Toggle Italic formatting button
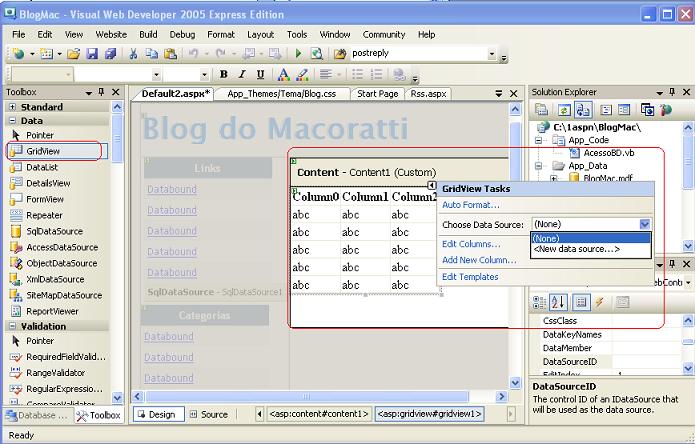The width and height of the screenshot is (695, 444). tap(242, 75)
